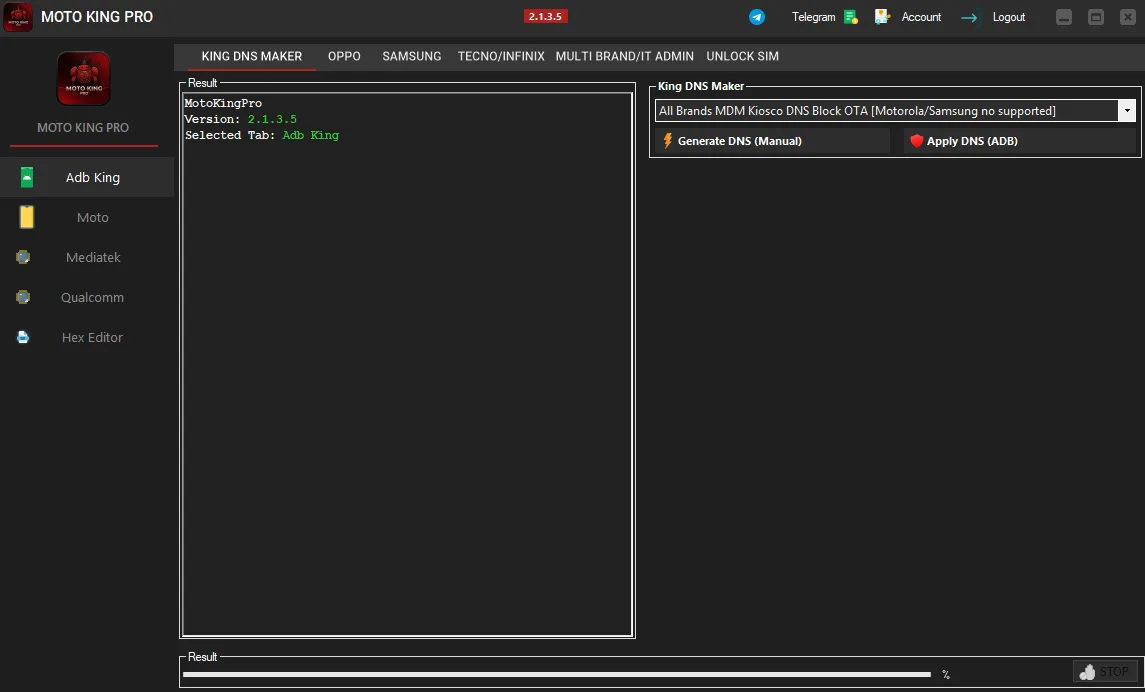Click the bottom progress bar
Screen dimensions: 1145x692
tap(556, 674)
